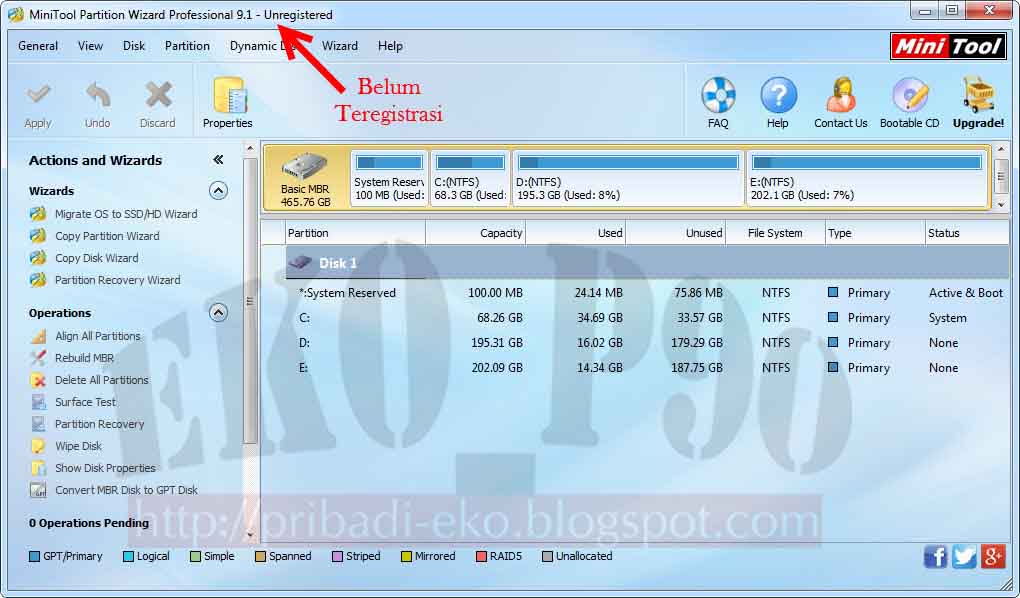
Task: Click the Upgrade! shopping cart icon
Action: coord(979,95)
